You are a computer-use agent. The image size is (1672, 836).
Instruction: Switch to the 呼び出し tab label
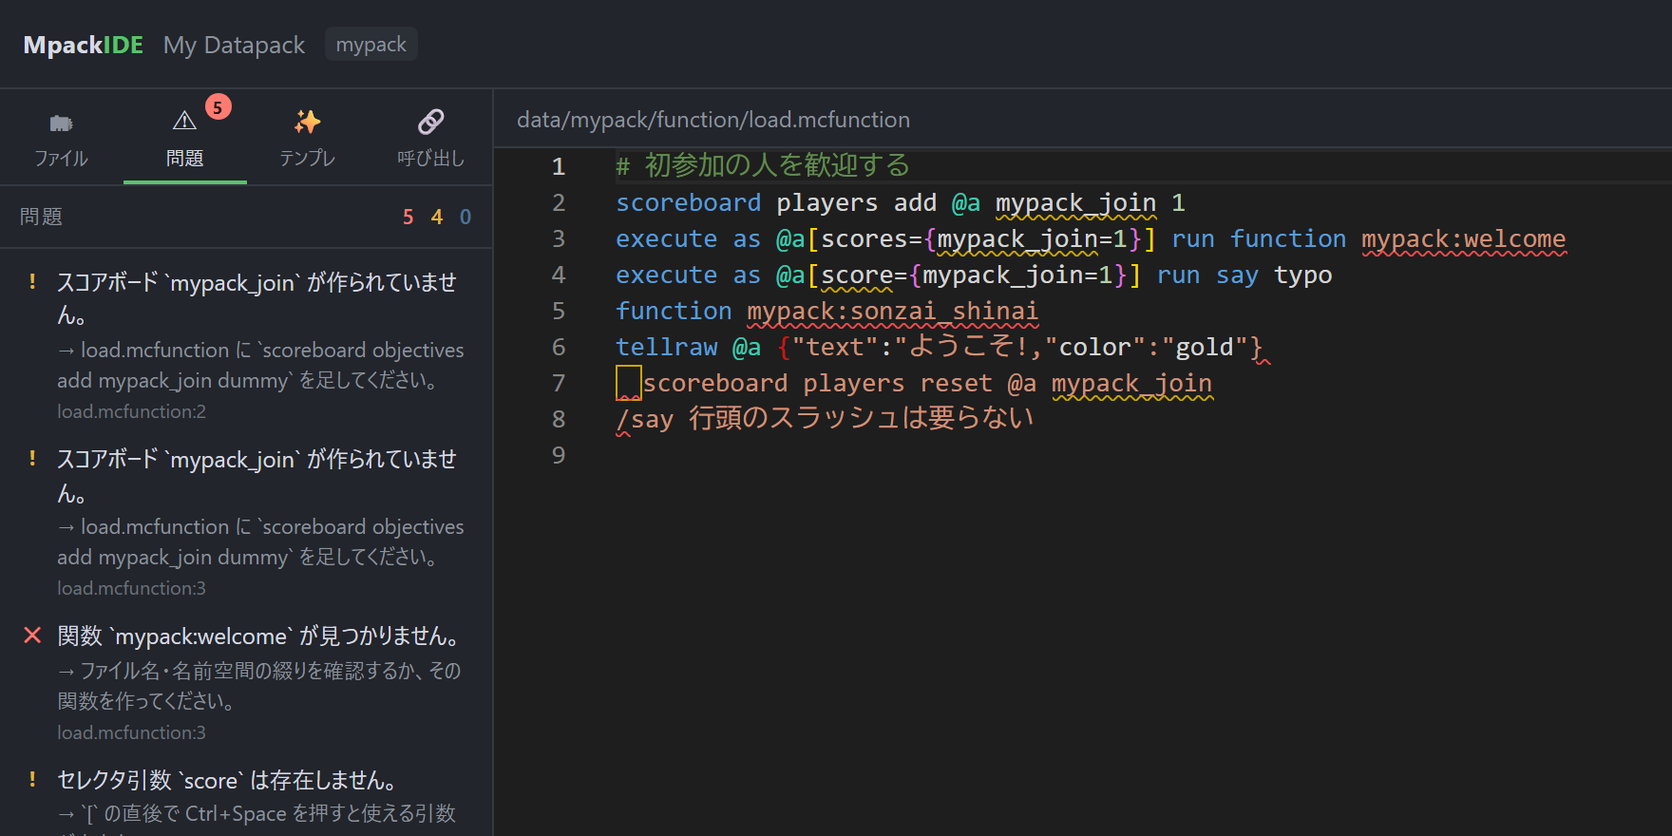(x=430, y=158)
